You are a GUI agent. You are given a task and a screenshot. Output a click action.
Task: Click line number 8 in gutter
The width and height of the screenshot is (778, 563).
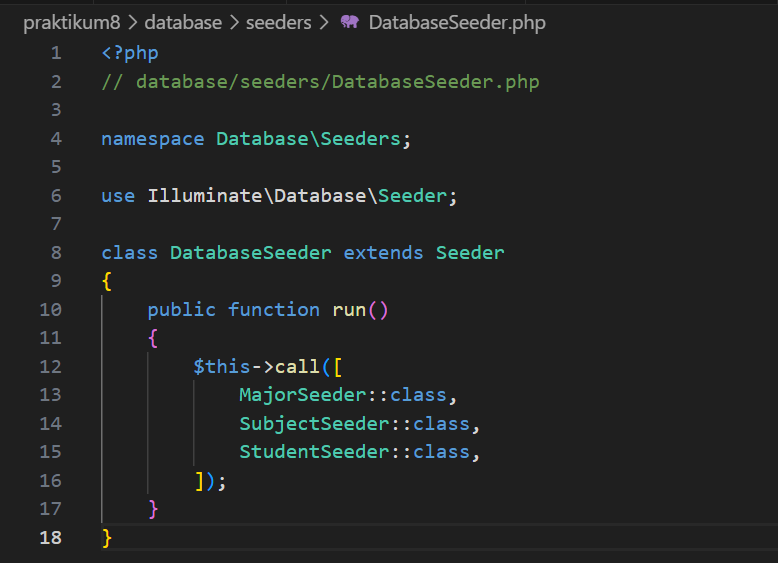point(56,253)
